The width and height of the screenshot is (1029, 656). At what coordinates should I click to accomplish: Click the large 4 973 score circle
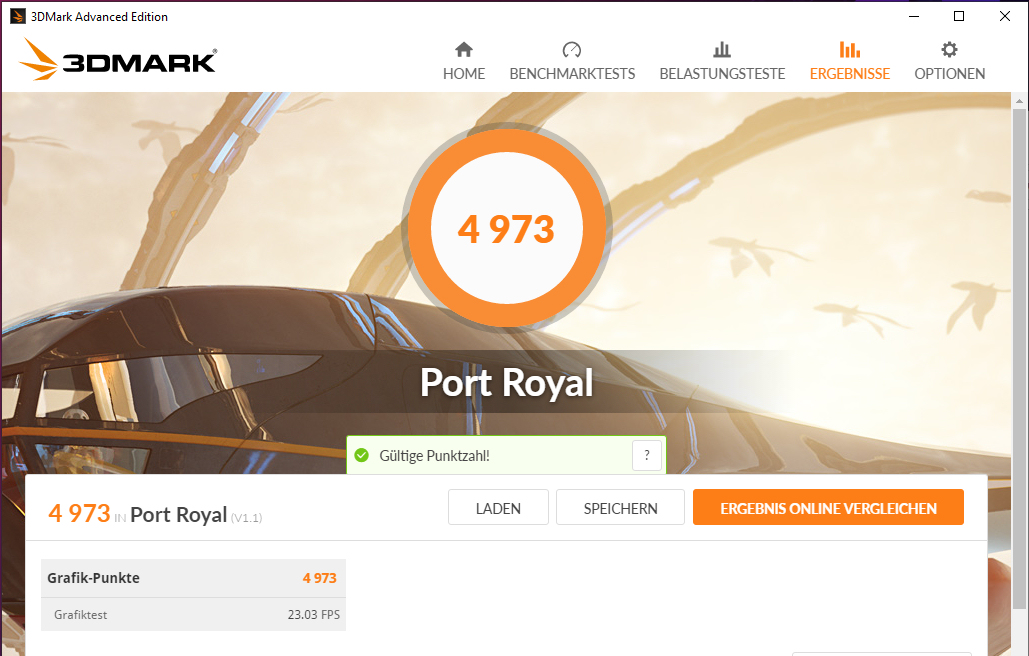pos(507,228)
